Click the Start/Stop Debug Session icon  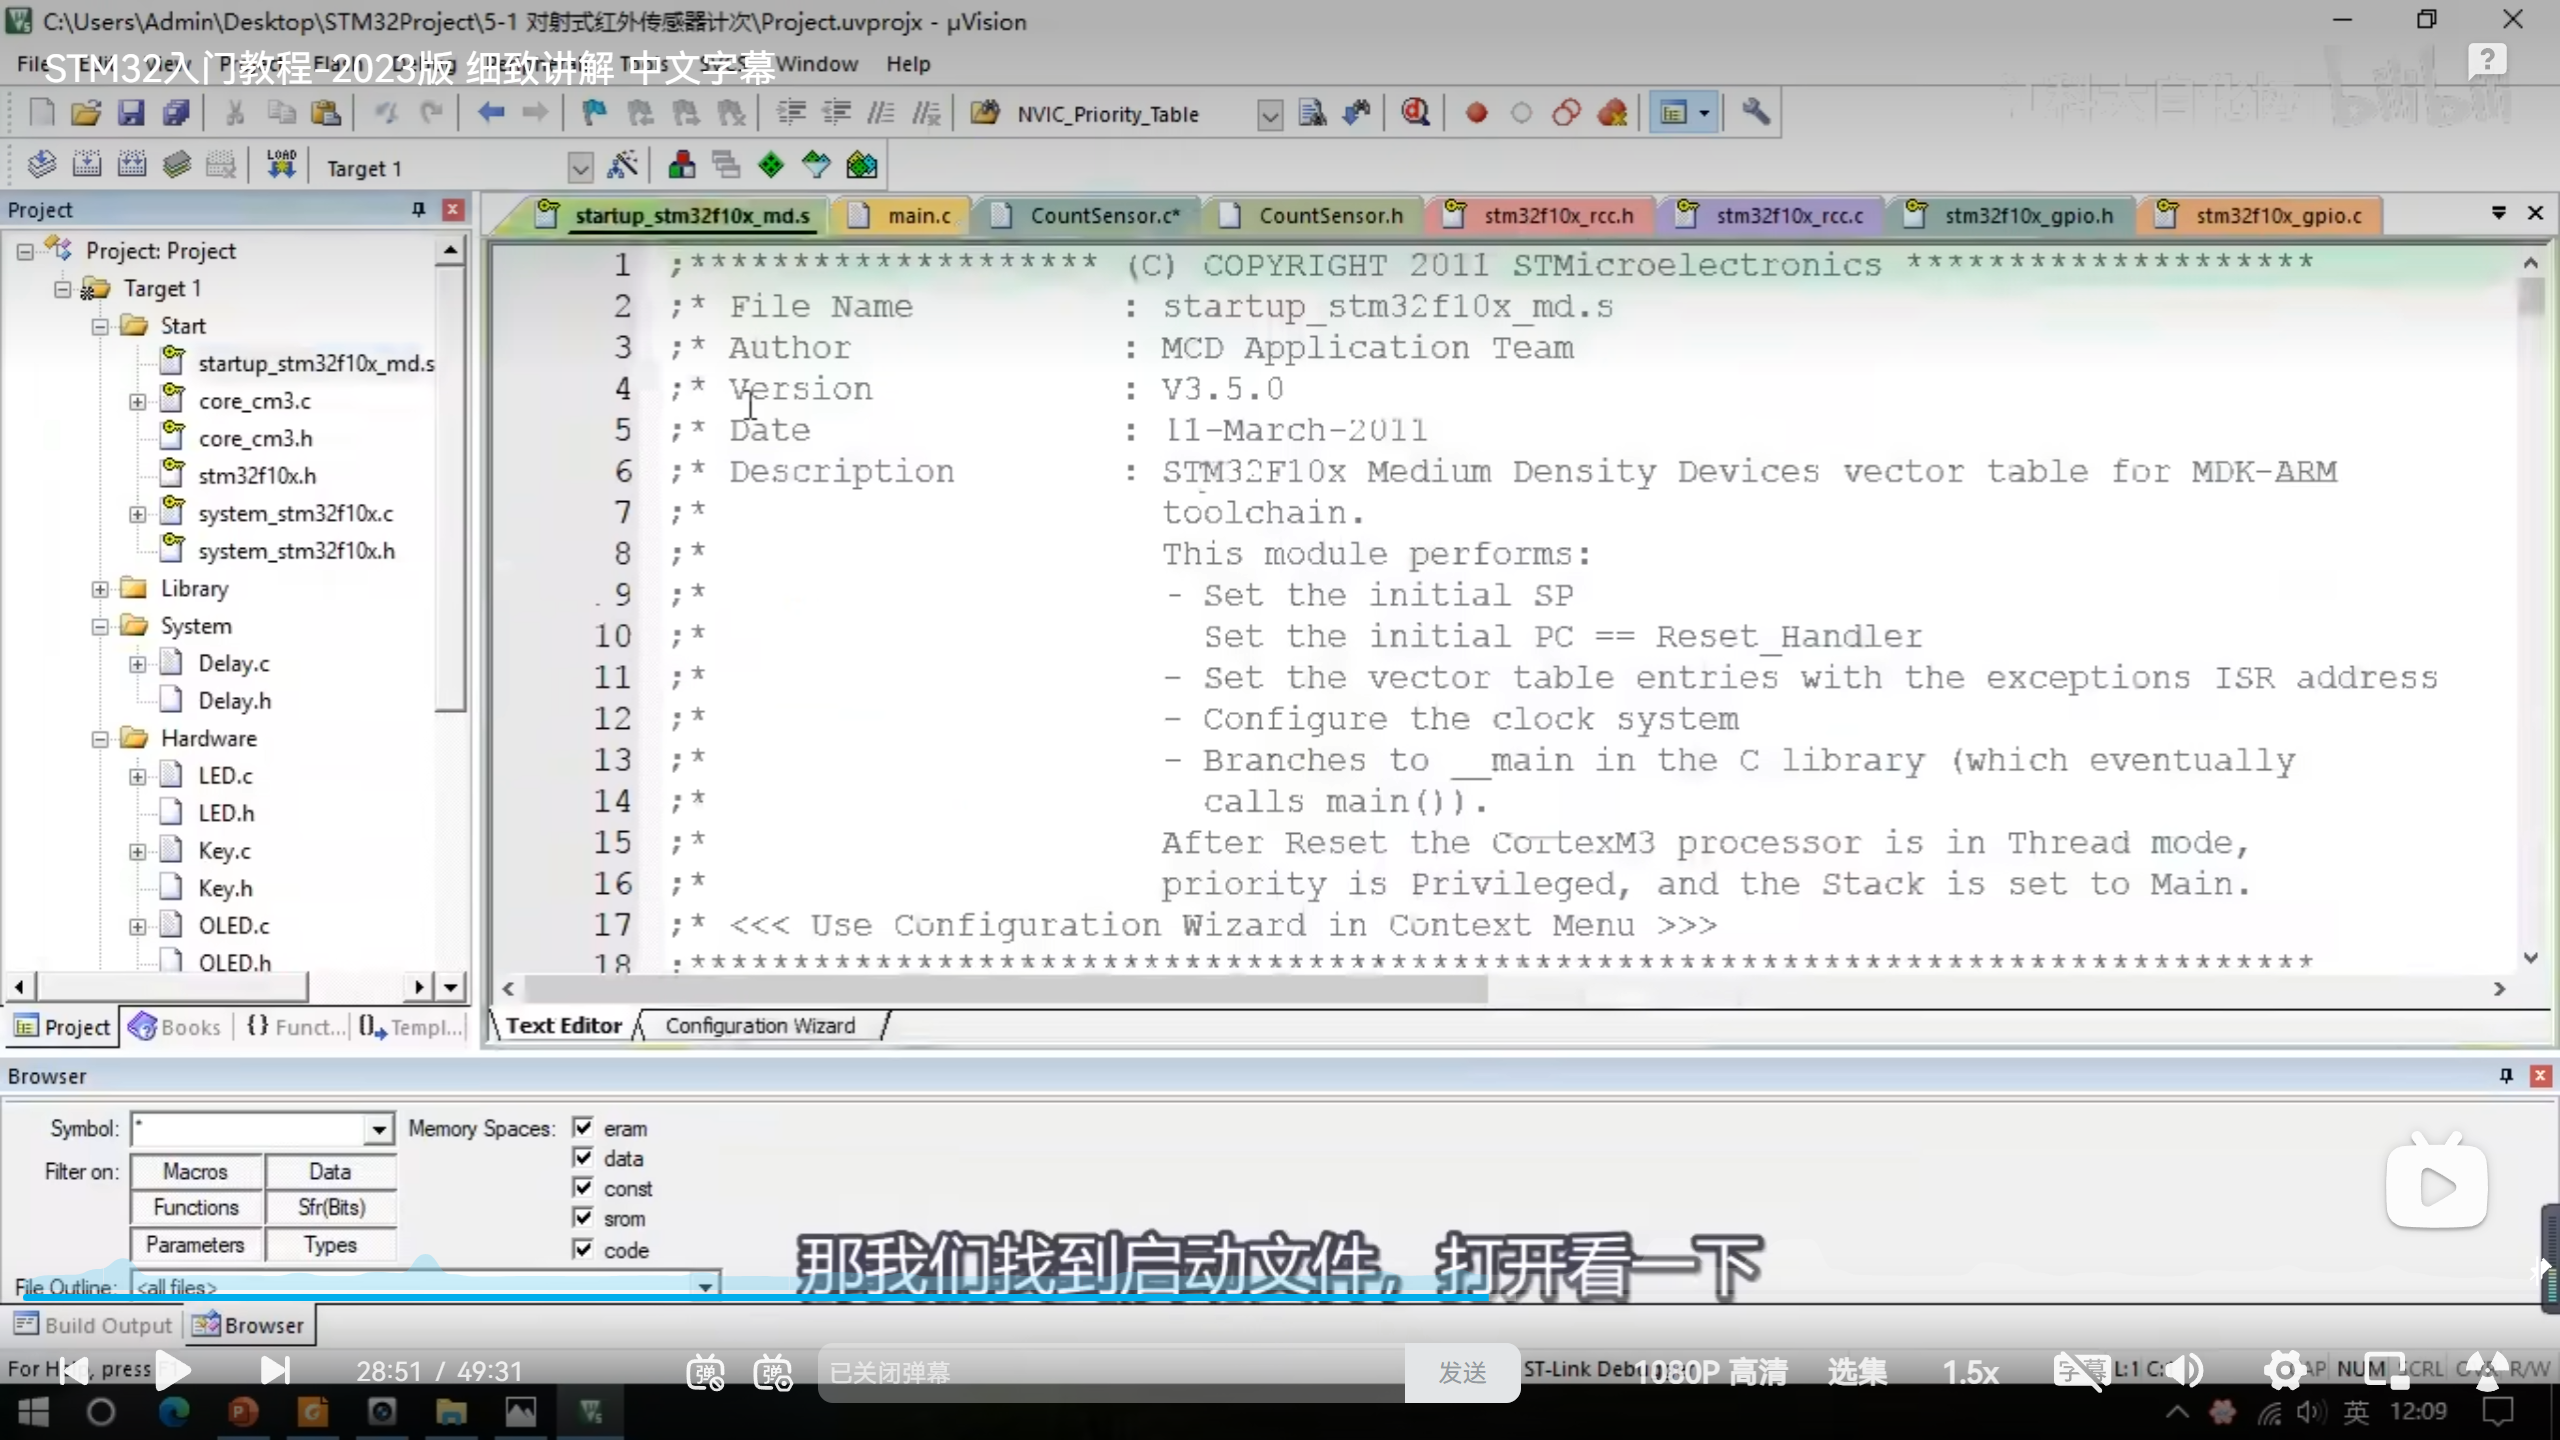point(1415,113)
